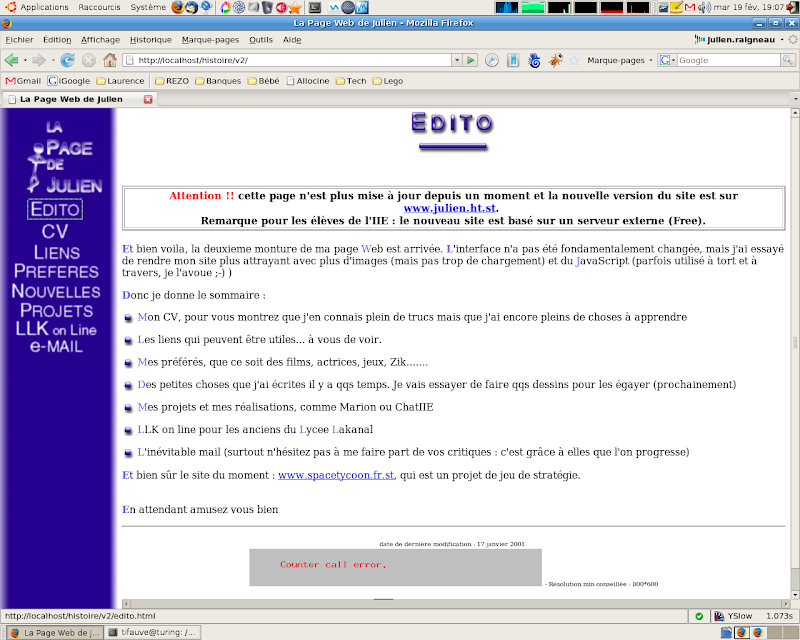Viewport: 800px width, 640px height.
Task: Follow the www.julien.ht.st link
Action: point(449,208)
